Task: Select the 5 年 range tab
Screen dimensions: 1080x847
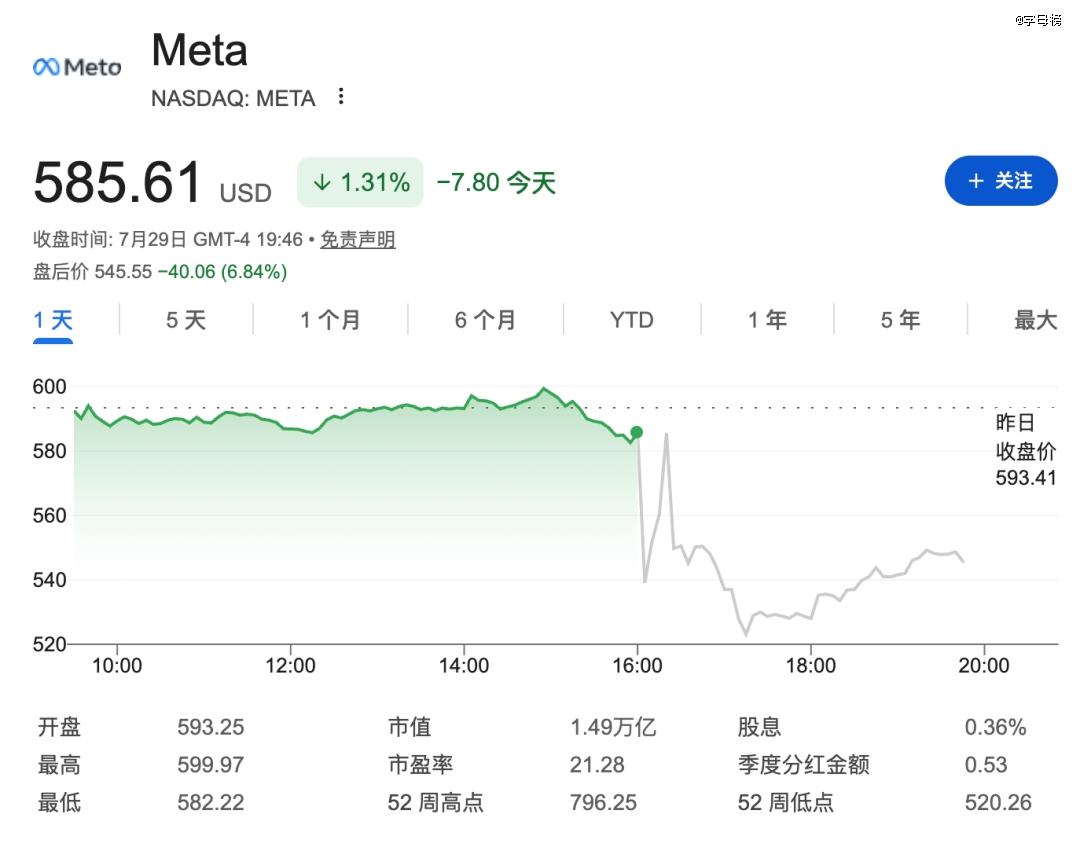Action: [900, 320]
